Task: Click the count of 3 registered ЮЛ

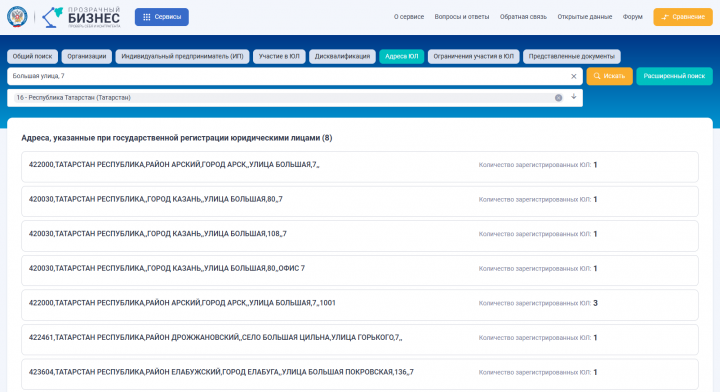Action: click(x=595, y=303)
